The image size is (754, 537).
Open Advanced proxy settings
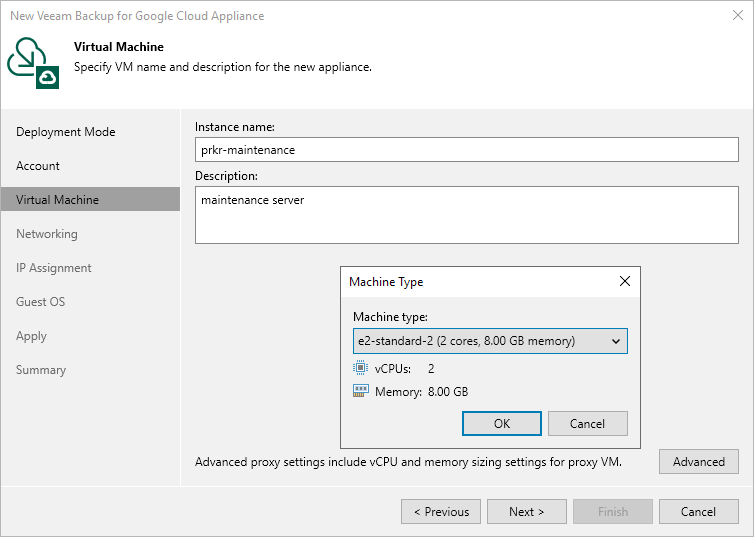tap(699, 462)
